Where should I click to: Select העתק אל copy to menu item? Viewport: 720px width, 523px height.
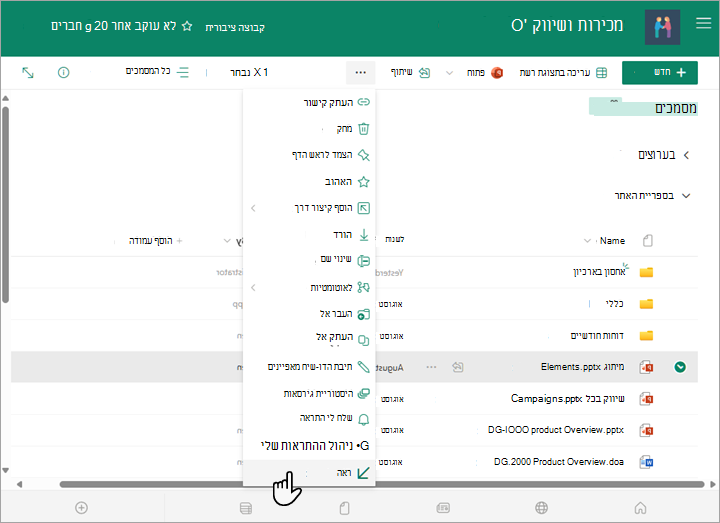pyautogui.click(x=309, y=338)
